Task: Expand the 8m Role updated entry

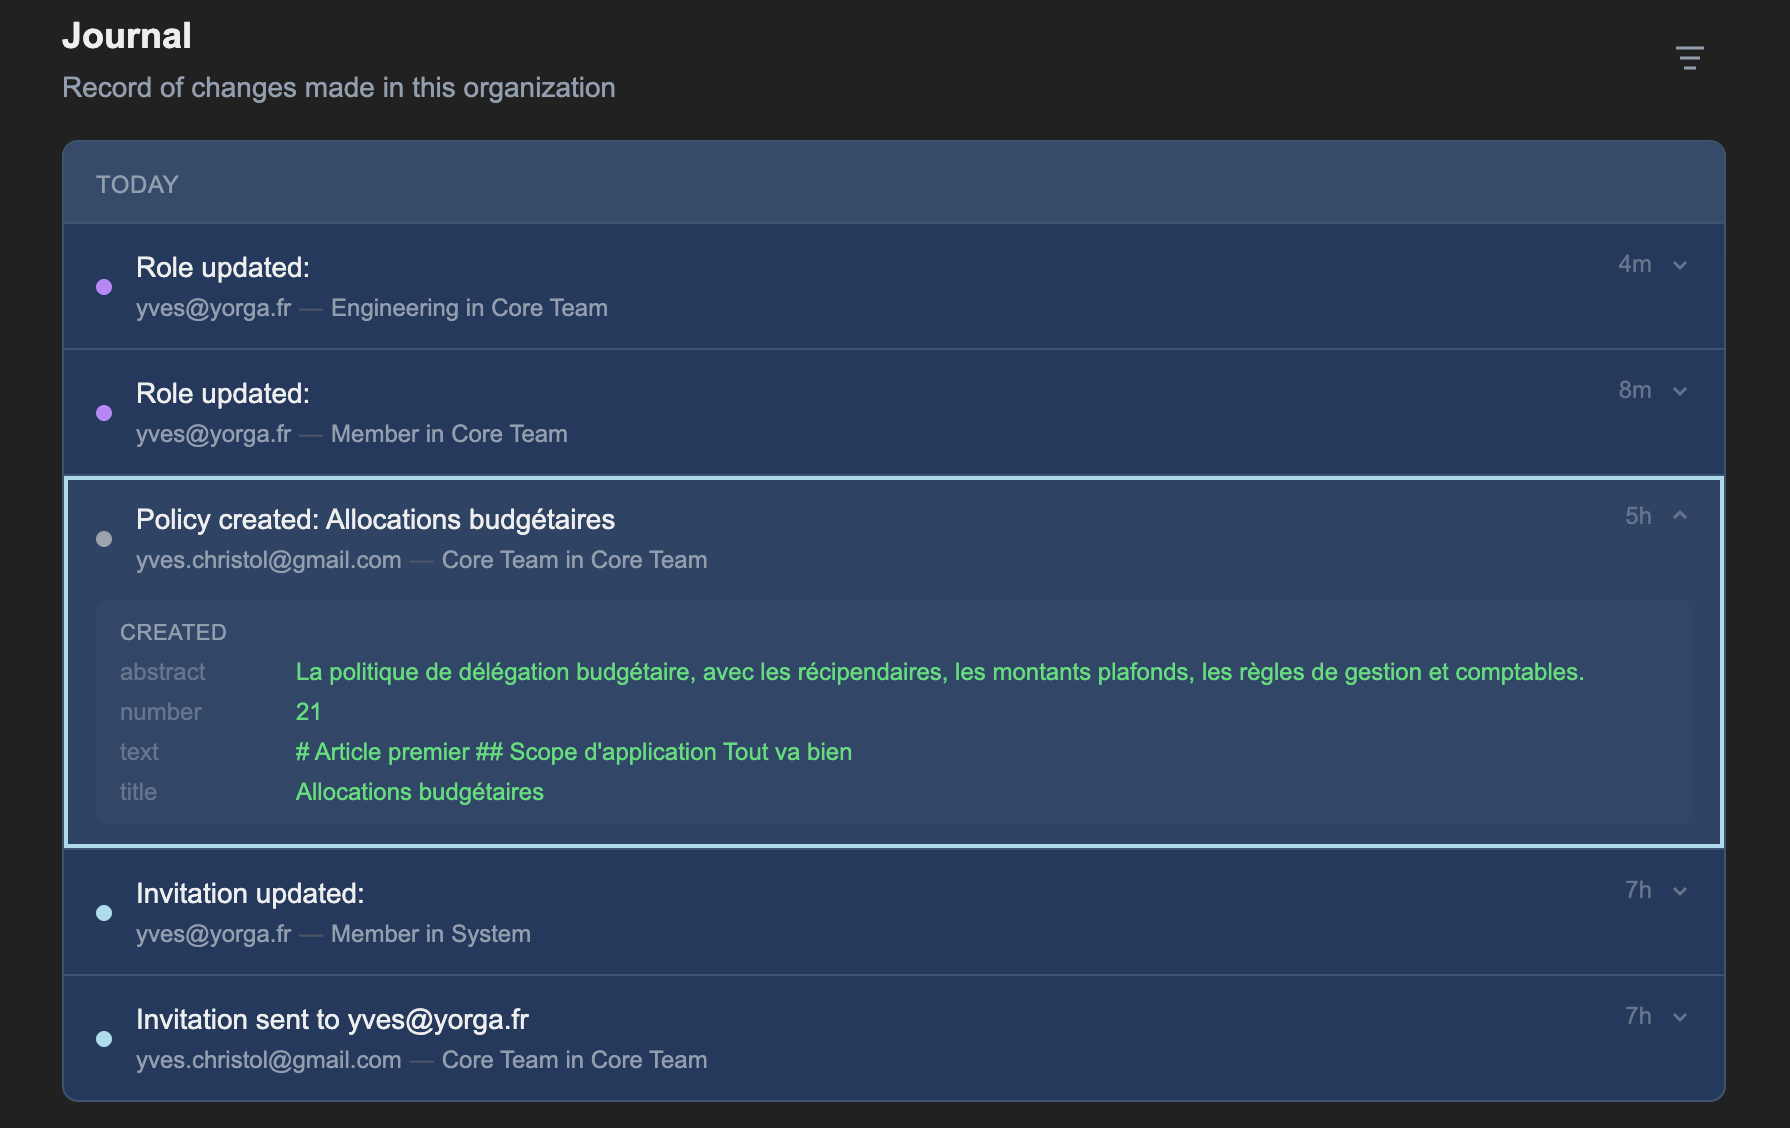Action: pyautogui.click(x=1680, y=391)
